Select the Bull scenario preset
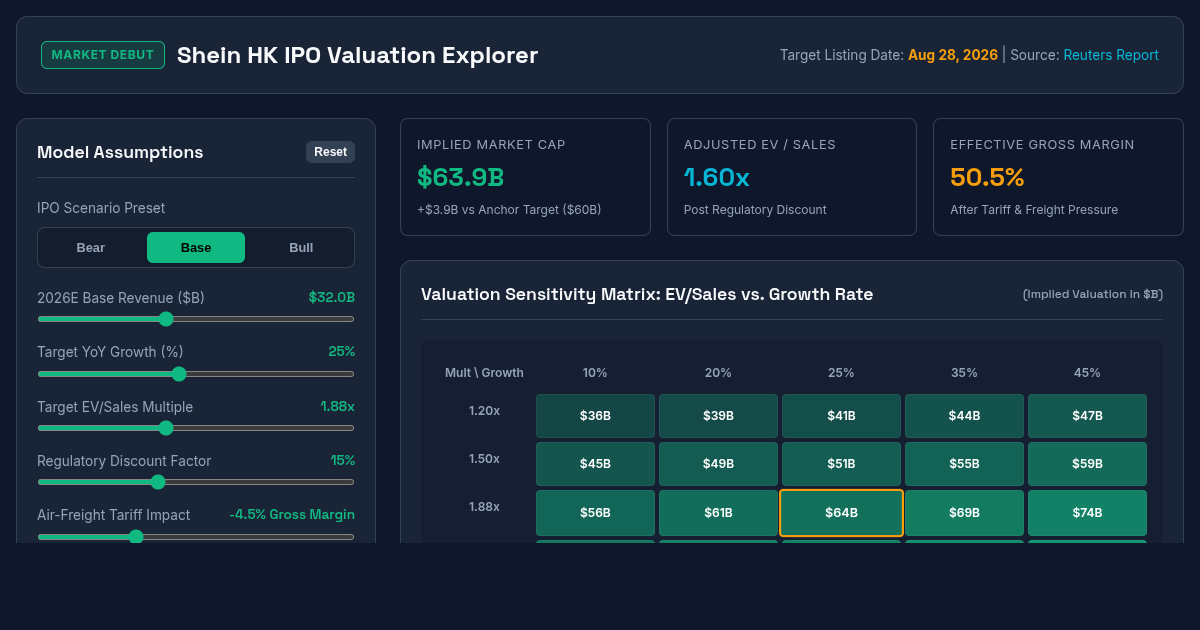 [301, 247]
